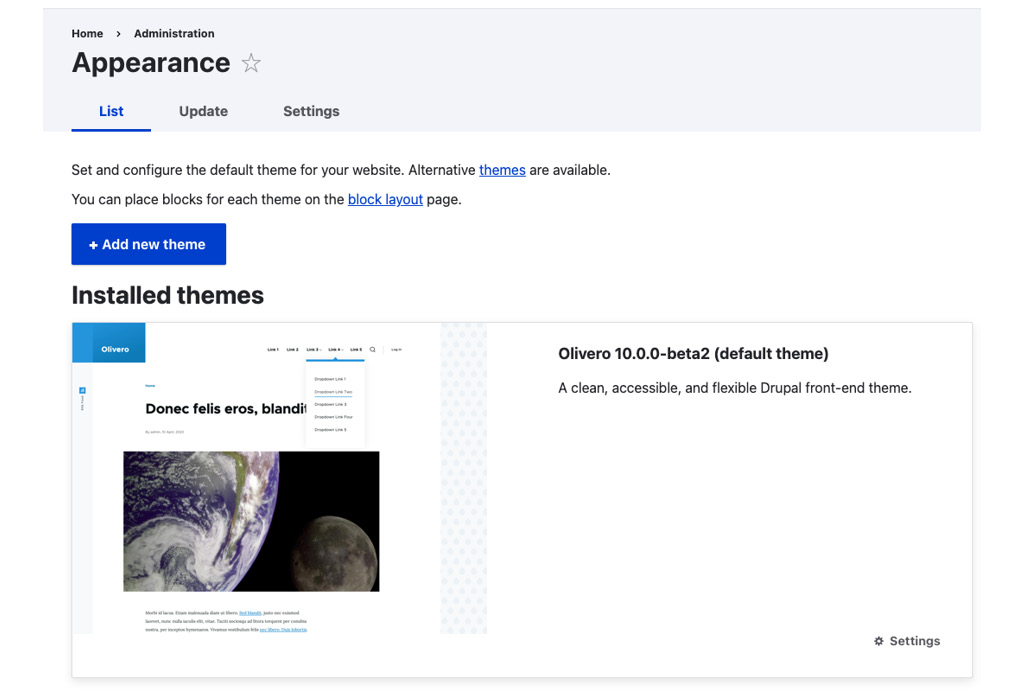
Task: Star the Appearance page as a favorite
Action: 251,63
